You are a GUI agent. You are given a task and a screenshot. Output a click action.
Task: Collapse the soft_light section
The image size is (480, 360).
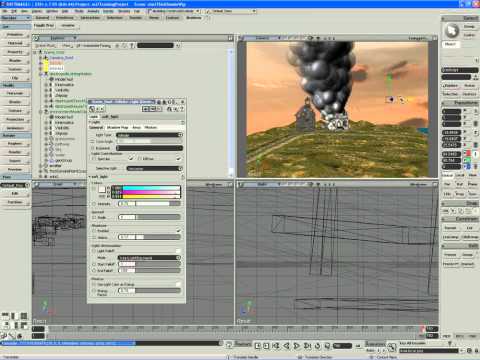(x=90, y=177)
